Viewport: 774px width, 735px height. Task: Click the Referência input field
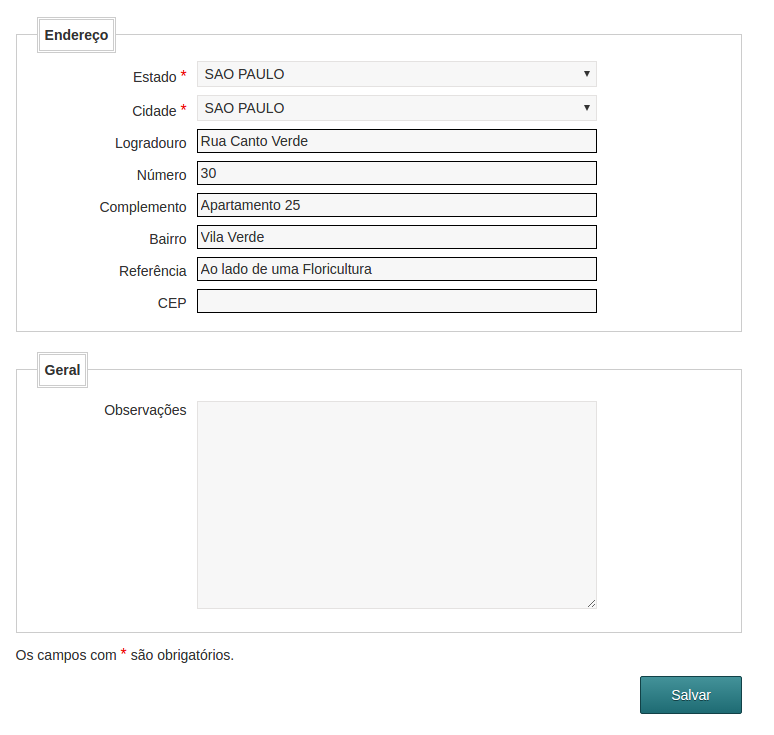click(396, 269)
